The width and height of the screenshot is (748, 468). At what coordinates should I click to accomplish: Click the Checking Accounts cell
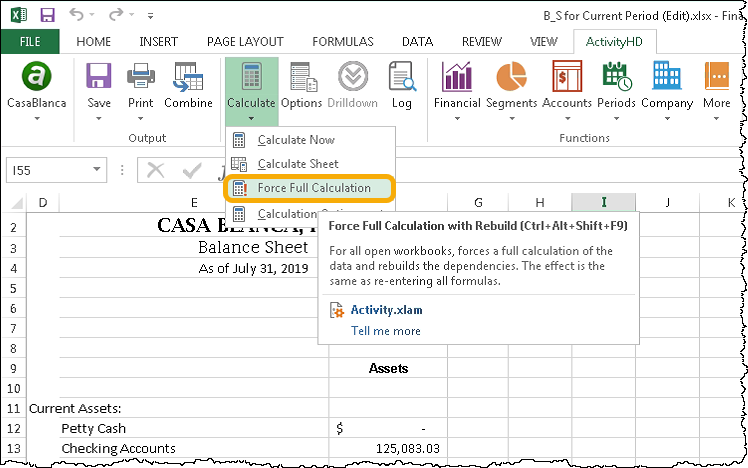point(194,448)
